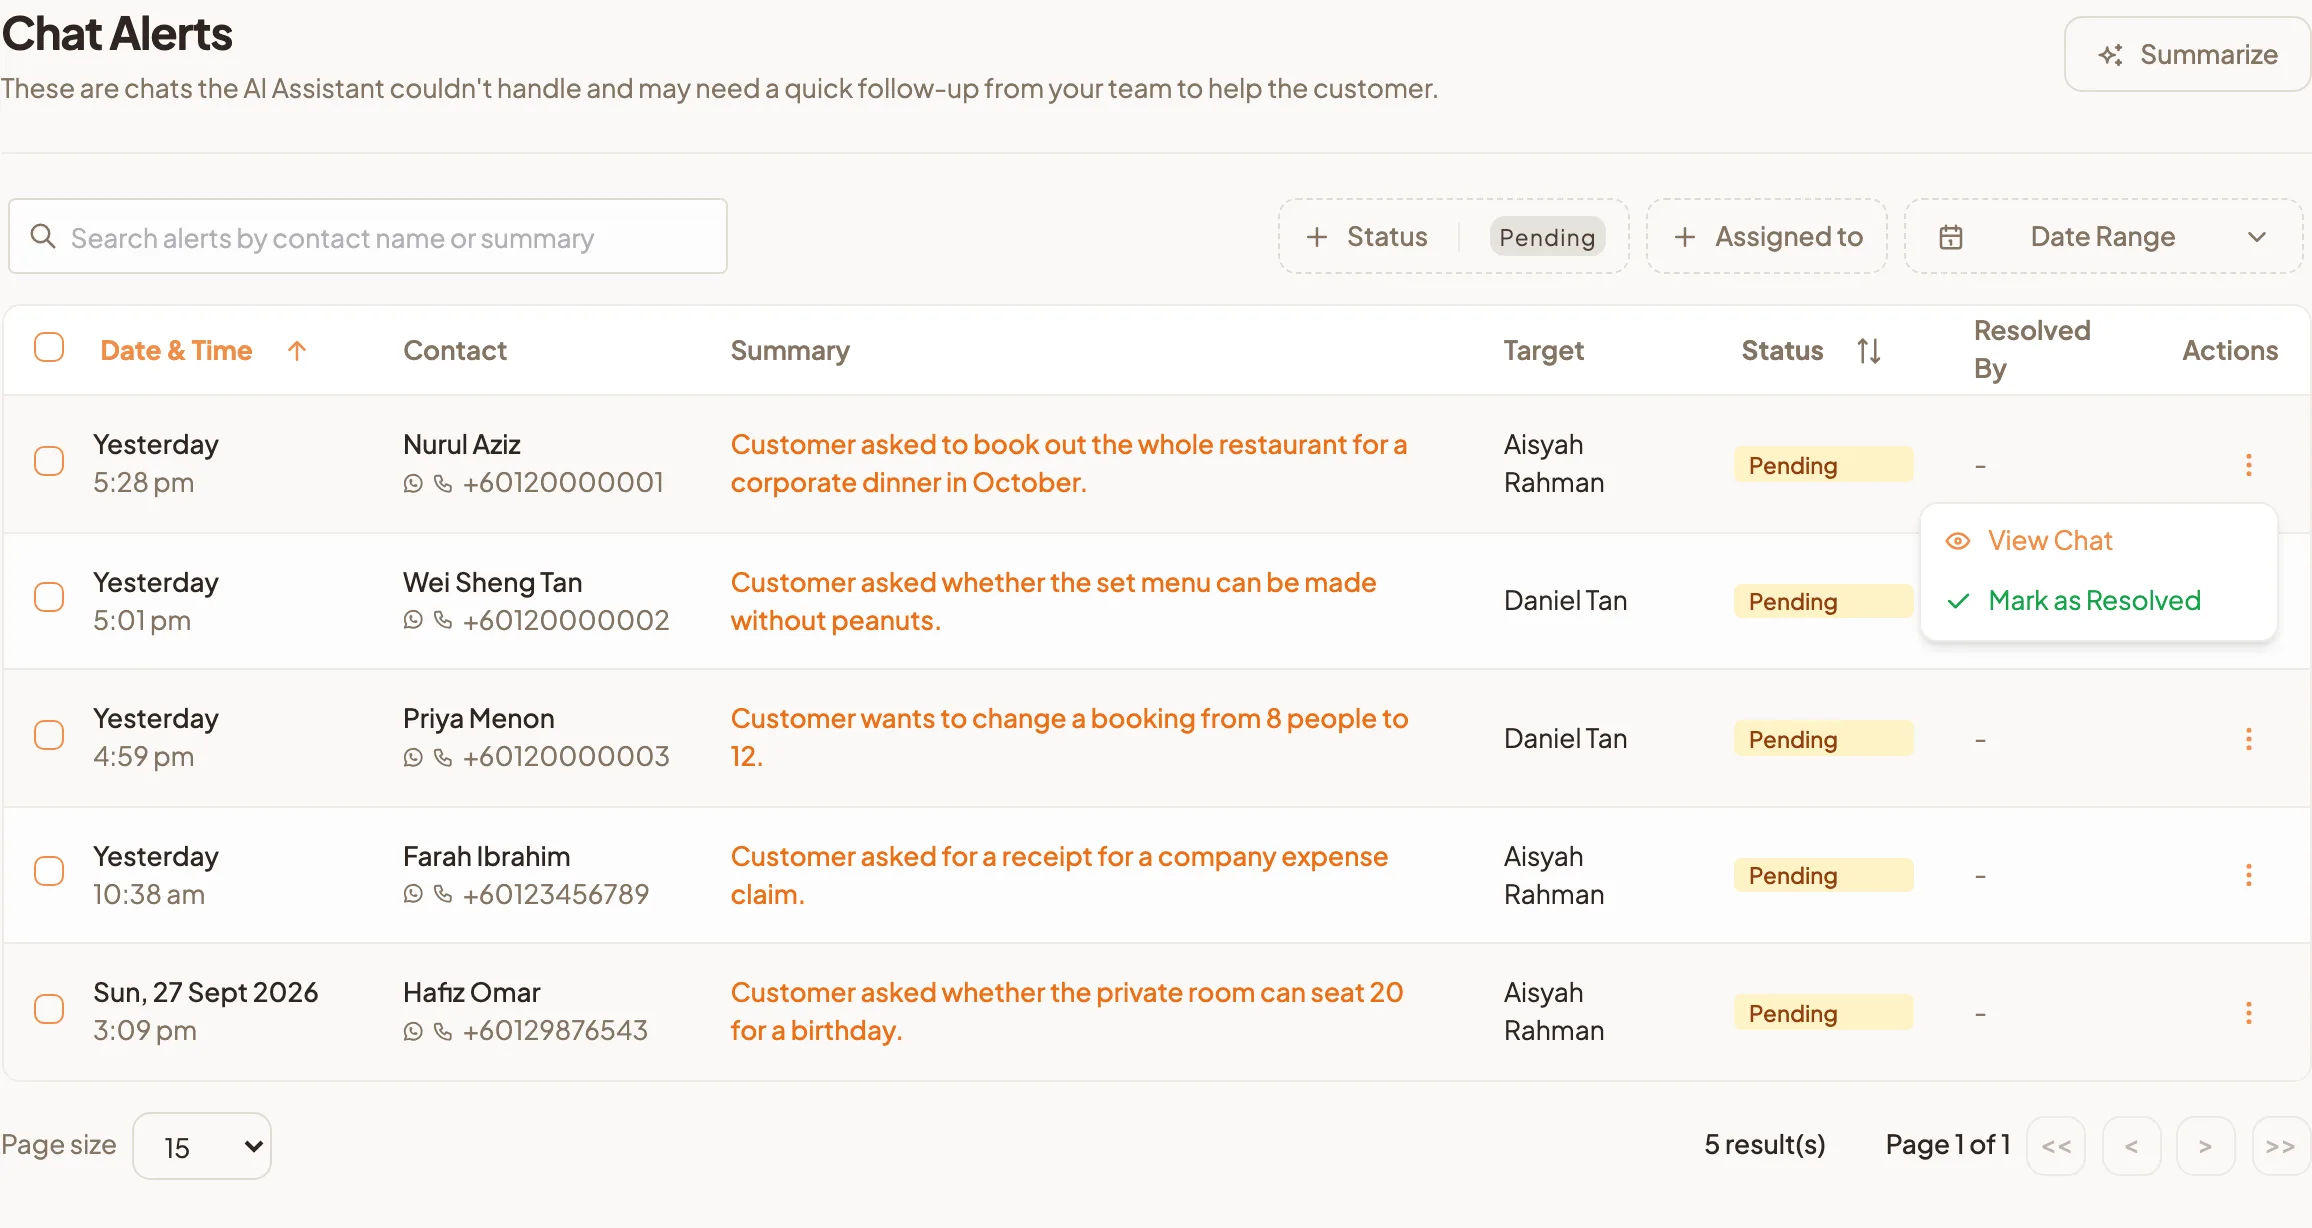2312x1228 pixels.
Task: Click phone icon beside +60120000001
Action: (443, 484)
